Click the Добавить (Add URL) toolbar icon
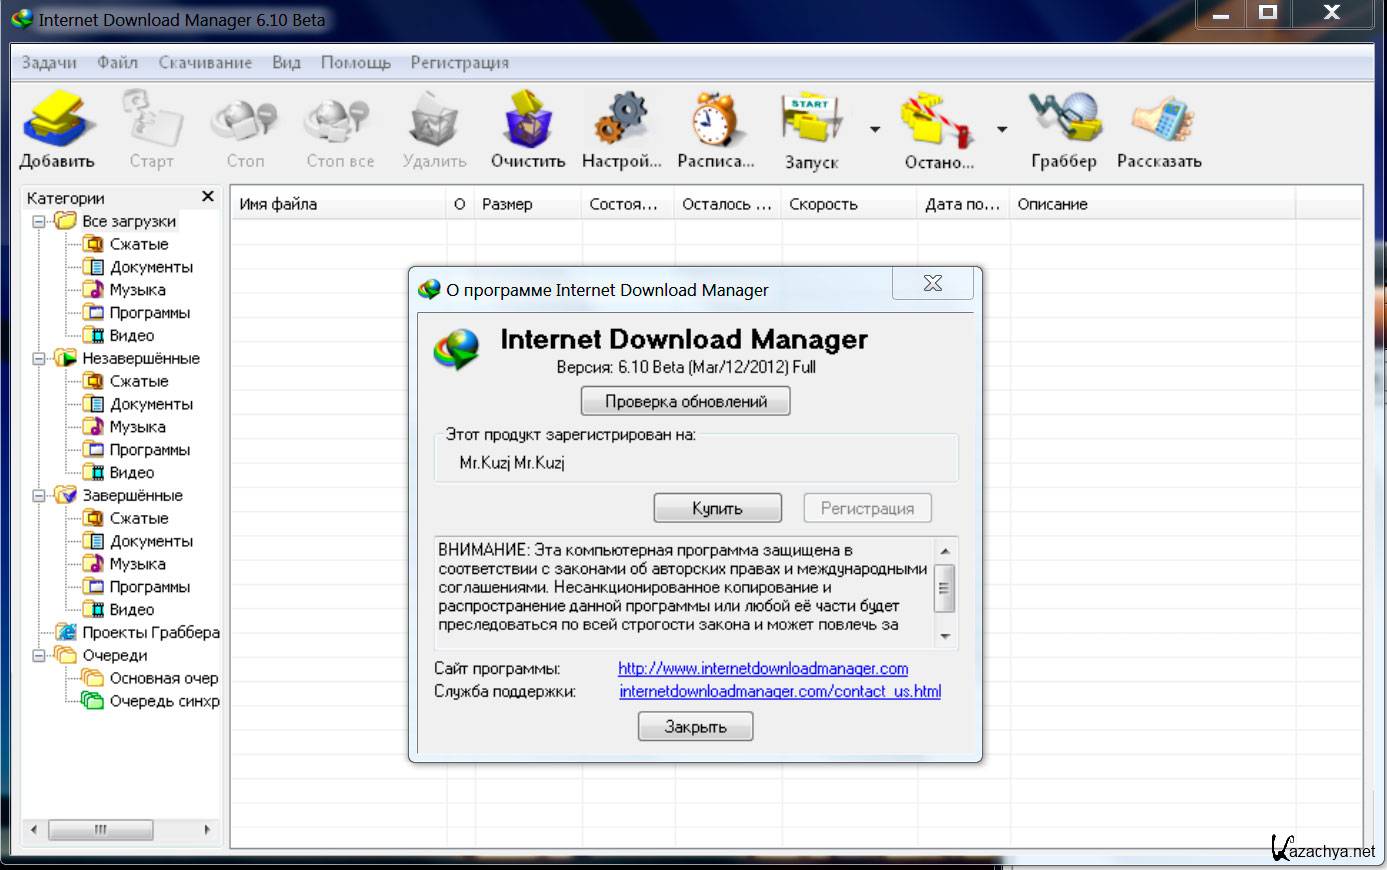 coord(58,120)
